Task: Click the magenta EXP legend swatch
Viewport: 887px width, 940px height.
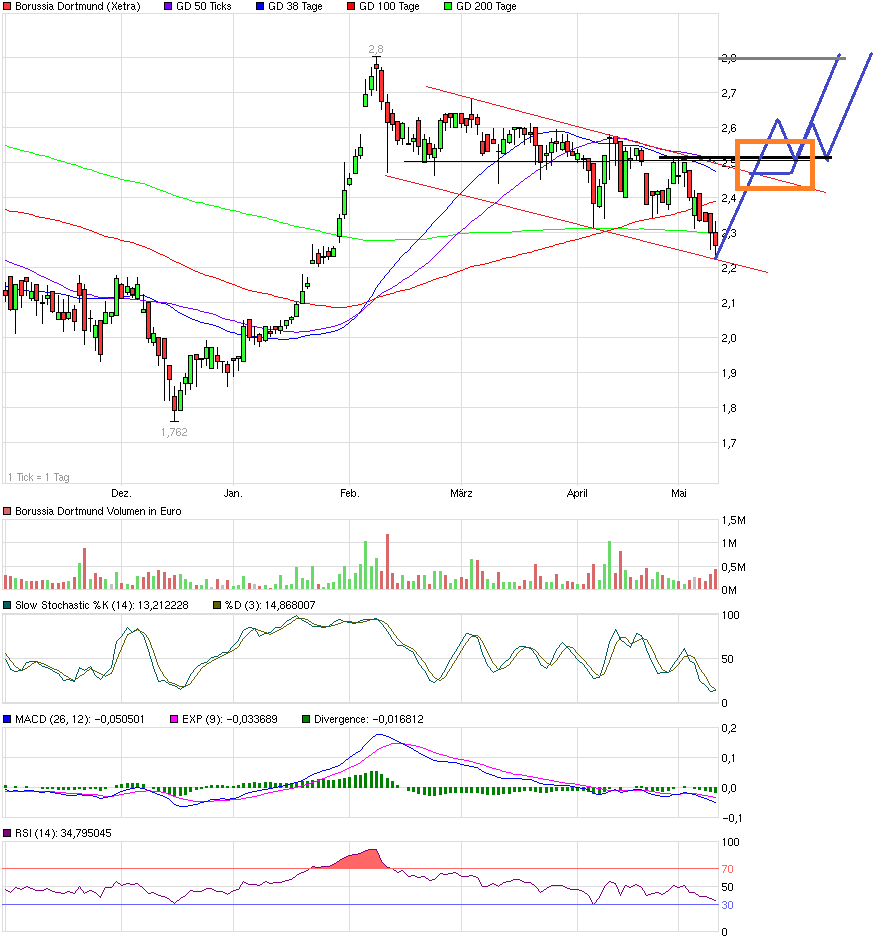Action: point(174,719)
